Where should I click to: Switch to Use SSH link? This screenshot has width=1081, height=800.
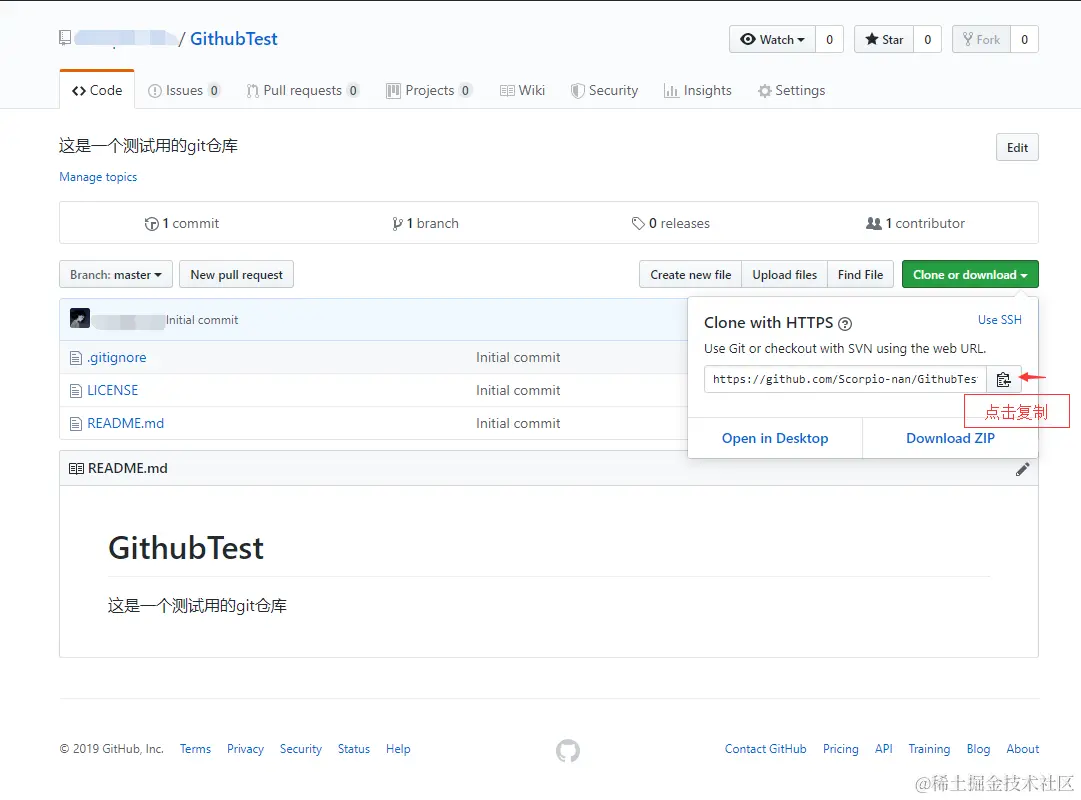pos(1000,320)
